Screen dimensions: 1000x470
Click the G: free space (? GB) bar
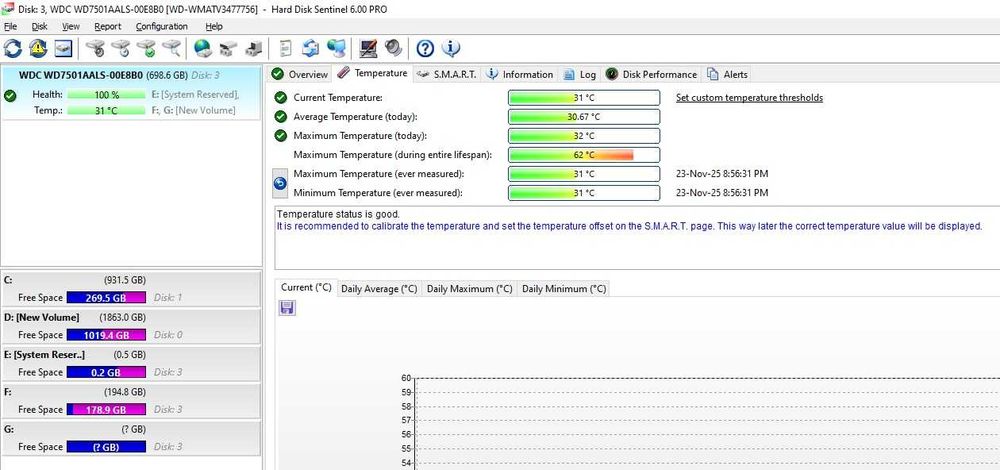tap(106, 447)
